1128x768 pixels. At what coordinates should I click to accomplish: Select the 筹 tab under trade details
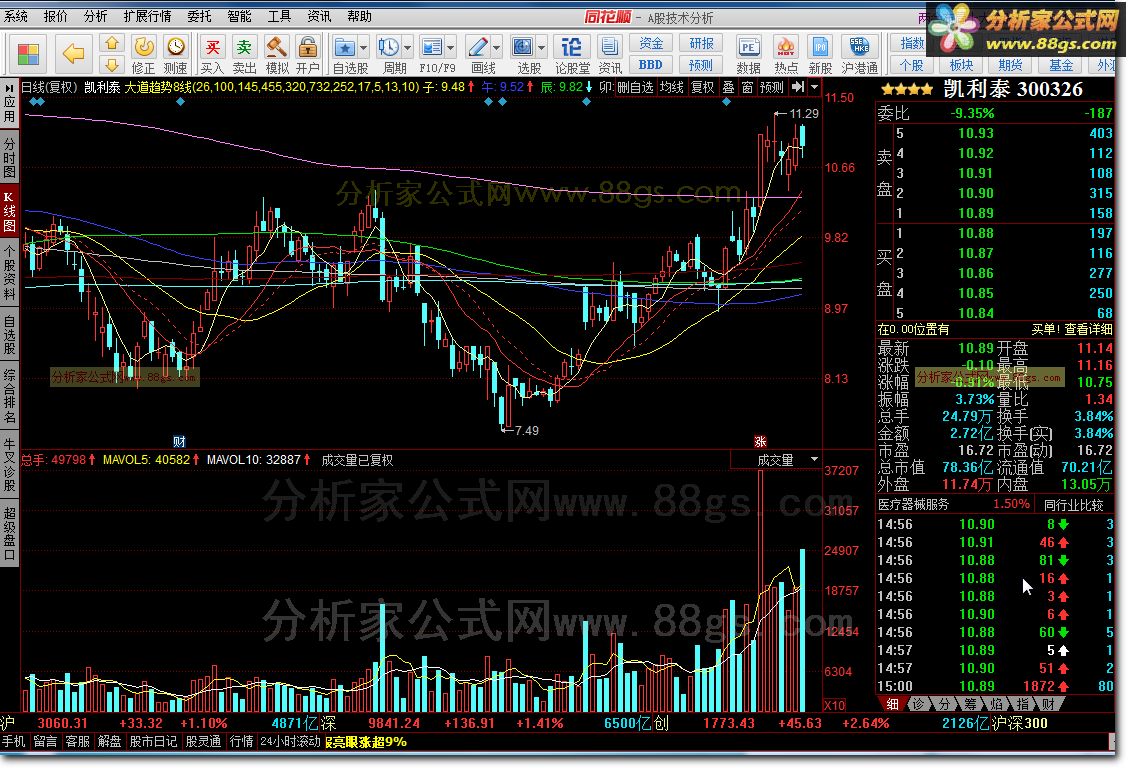(x=970, y=705)
